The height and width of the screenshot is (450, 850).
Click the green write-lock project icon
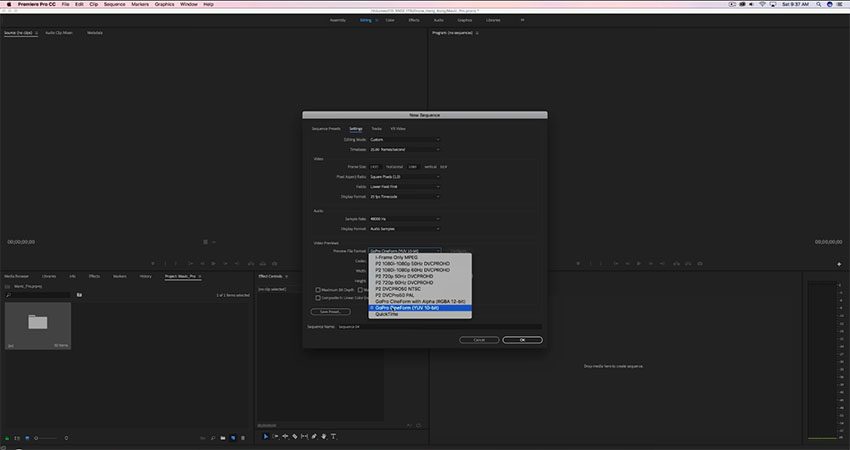click(x=7, y=438)
